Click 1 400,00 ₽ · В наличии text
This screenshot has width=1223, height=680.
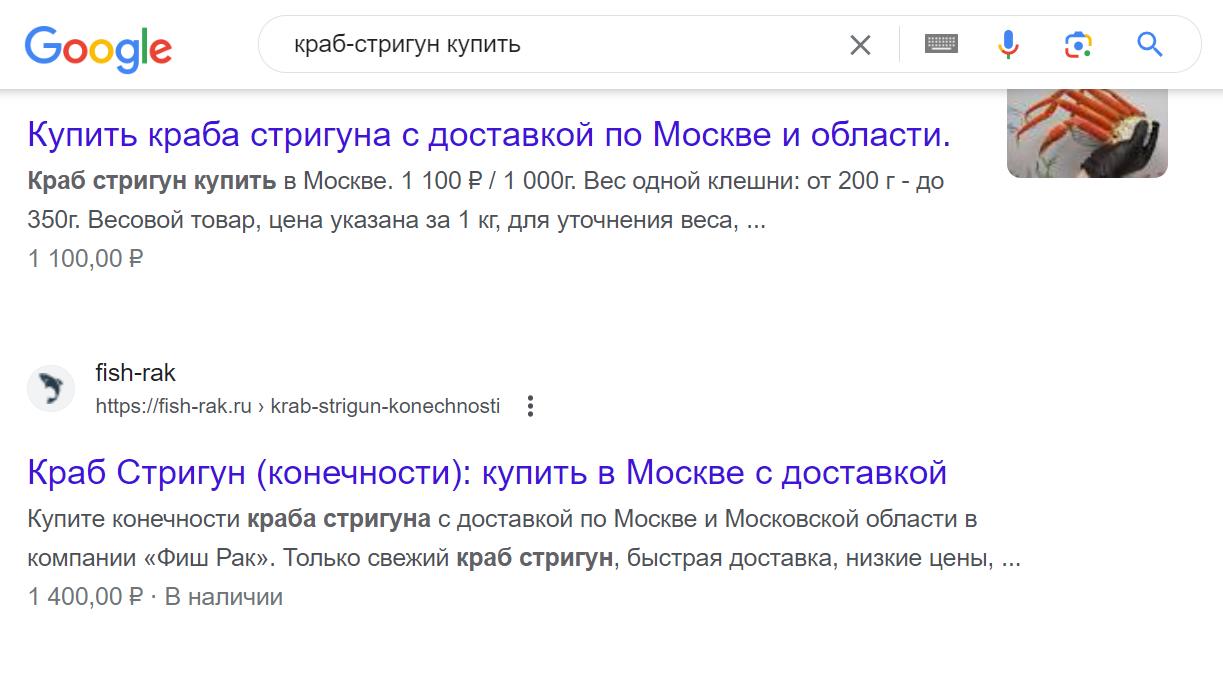click(x=155, y=597)
